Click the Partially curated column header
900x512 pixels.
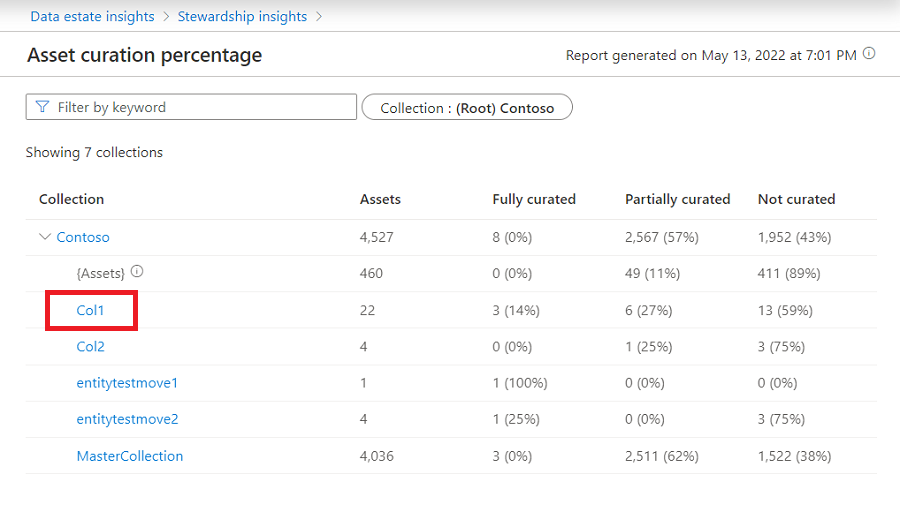pos(677,199)
